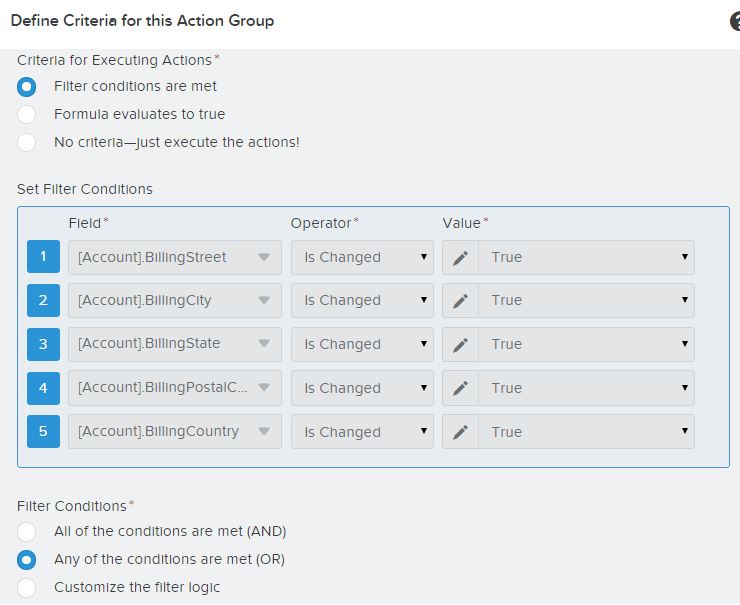Select 'Filter conditions are met' radio button
Screen dimensions: 740x605
pyautogui.click(x=27, y=86)
